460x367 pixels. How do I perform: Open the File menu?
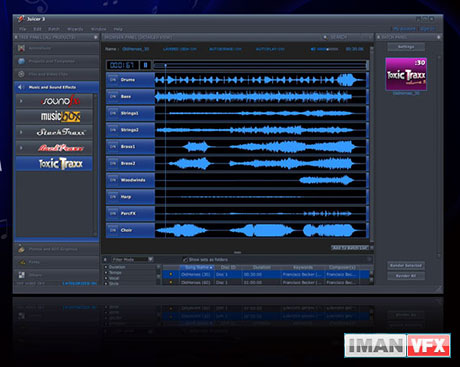22,29
